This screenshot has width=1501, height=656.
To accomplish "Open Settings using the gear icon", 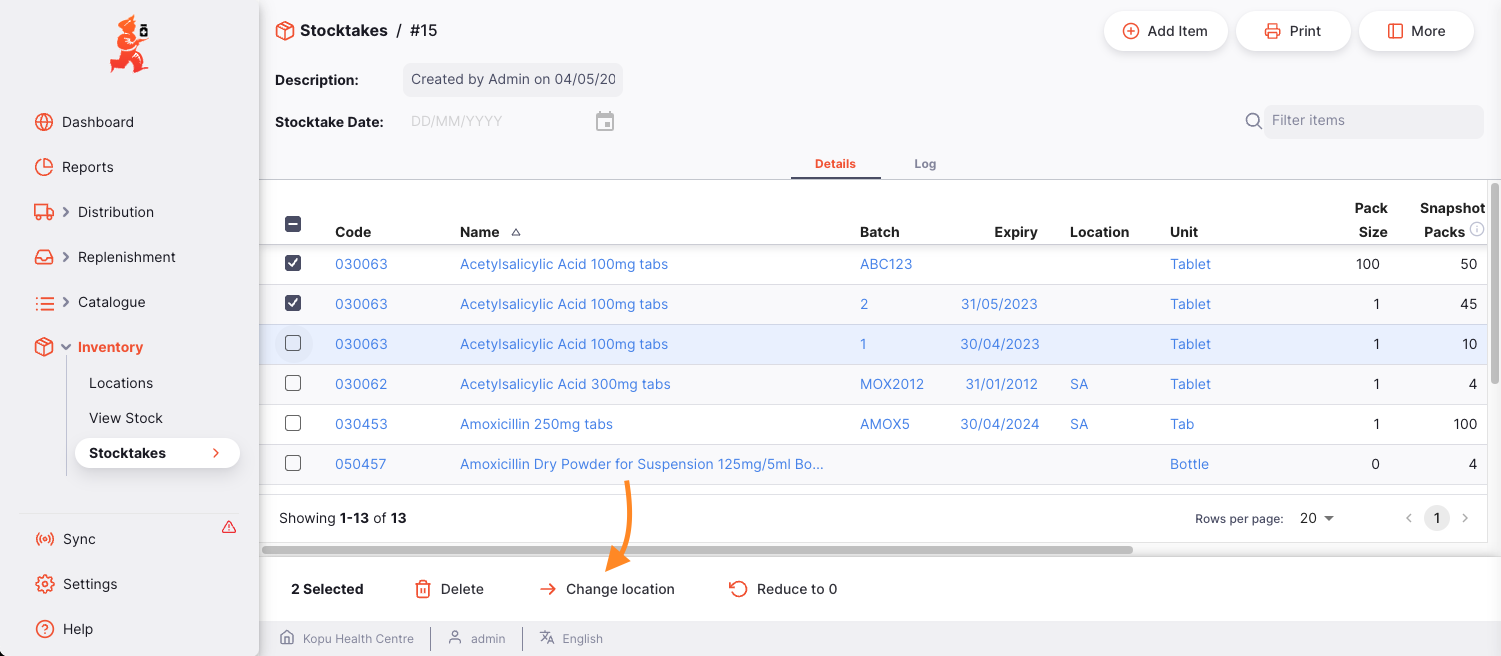I will (44, 584).
